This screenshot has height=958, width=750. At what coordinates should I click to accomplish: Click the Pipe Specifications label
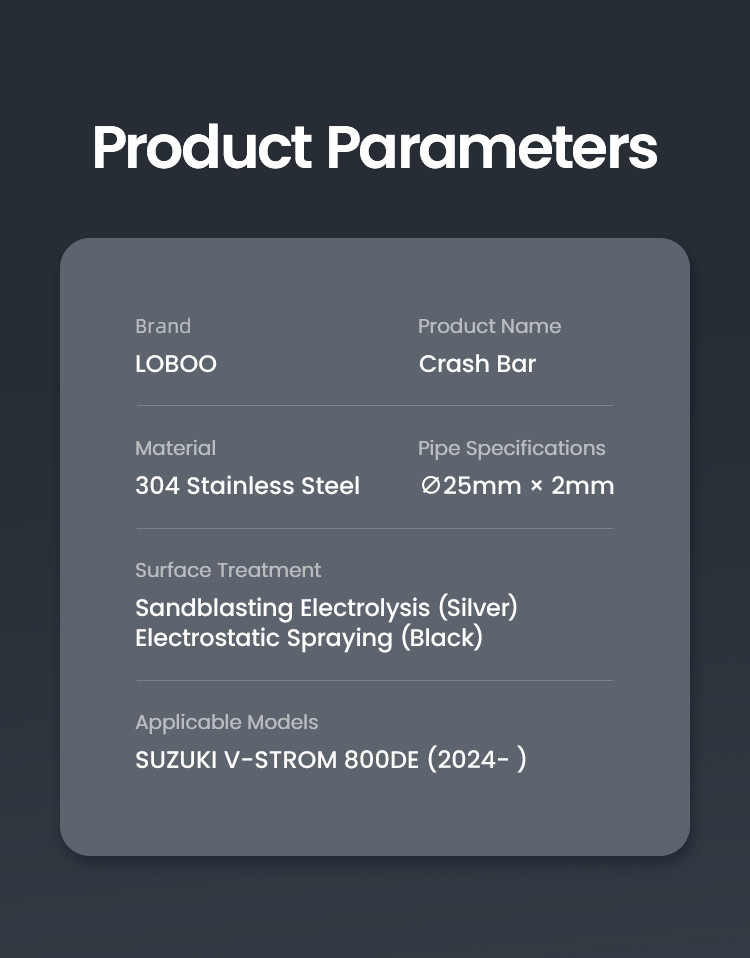point(511,448)
